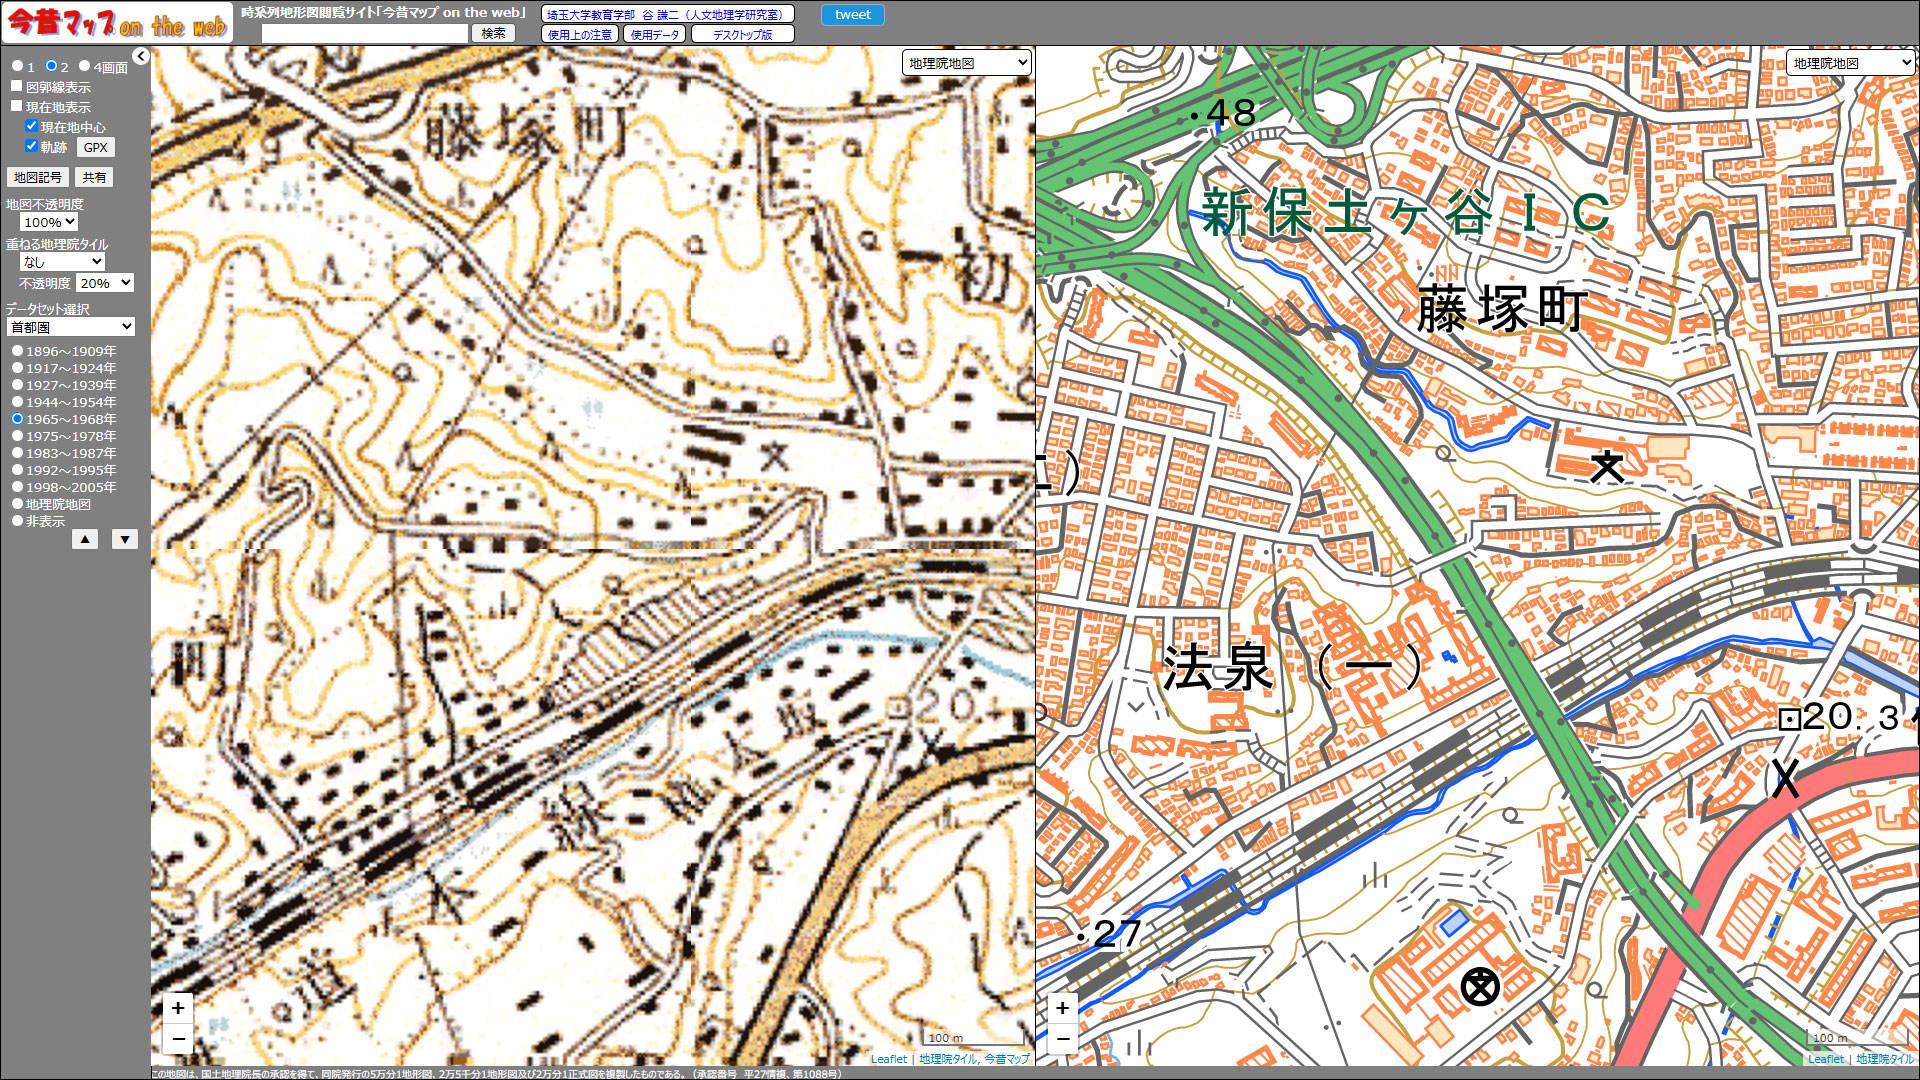Zoom out on the right modern map

point(1062,1038)
